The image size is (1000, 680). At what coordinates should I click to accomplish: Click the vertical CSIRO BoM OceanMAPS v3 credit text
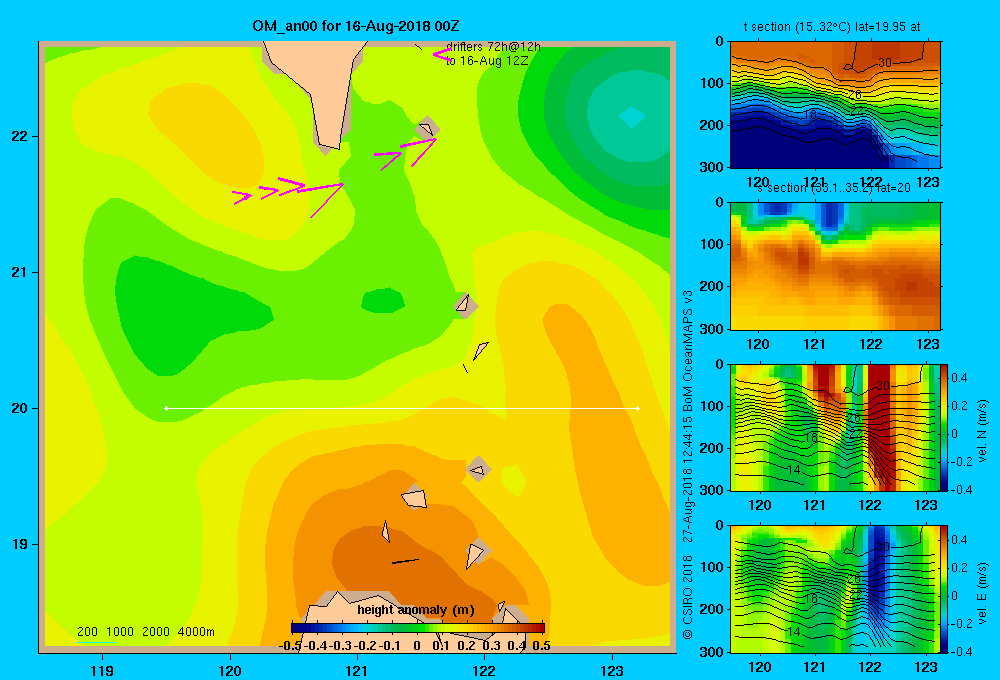[x=688, y=464]
